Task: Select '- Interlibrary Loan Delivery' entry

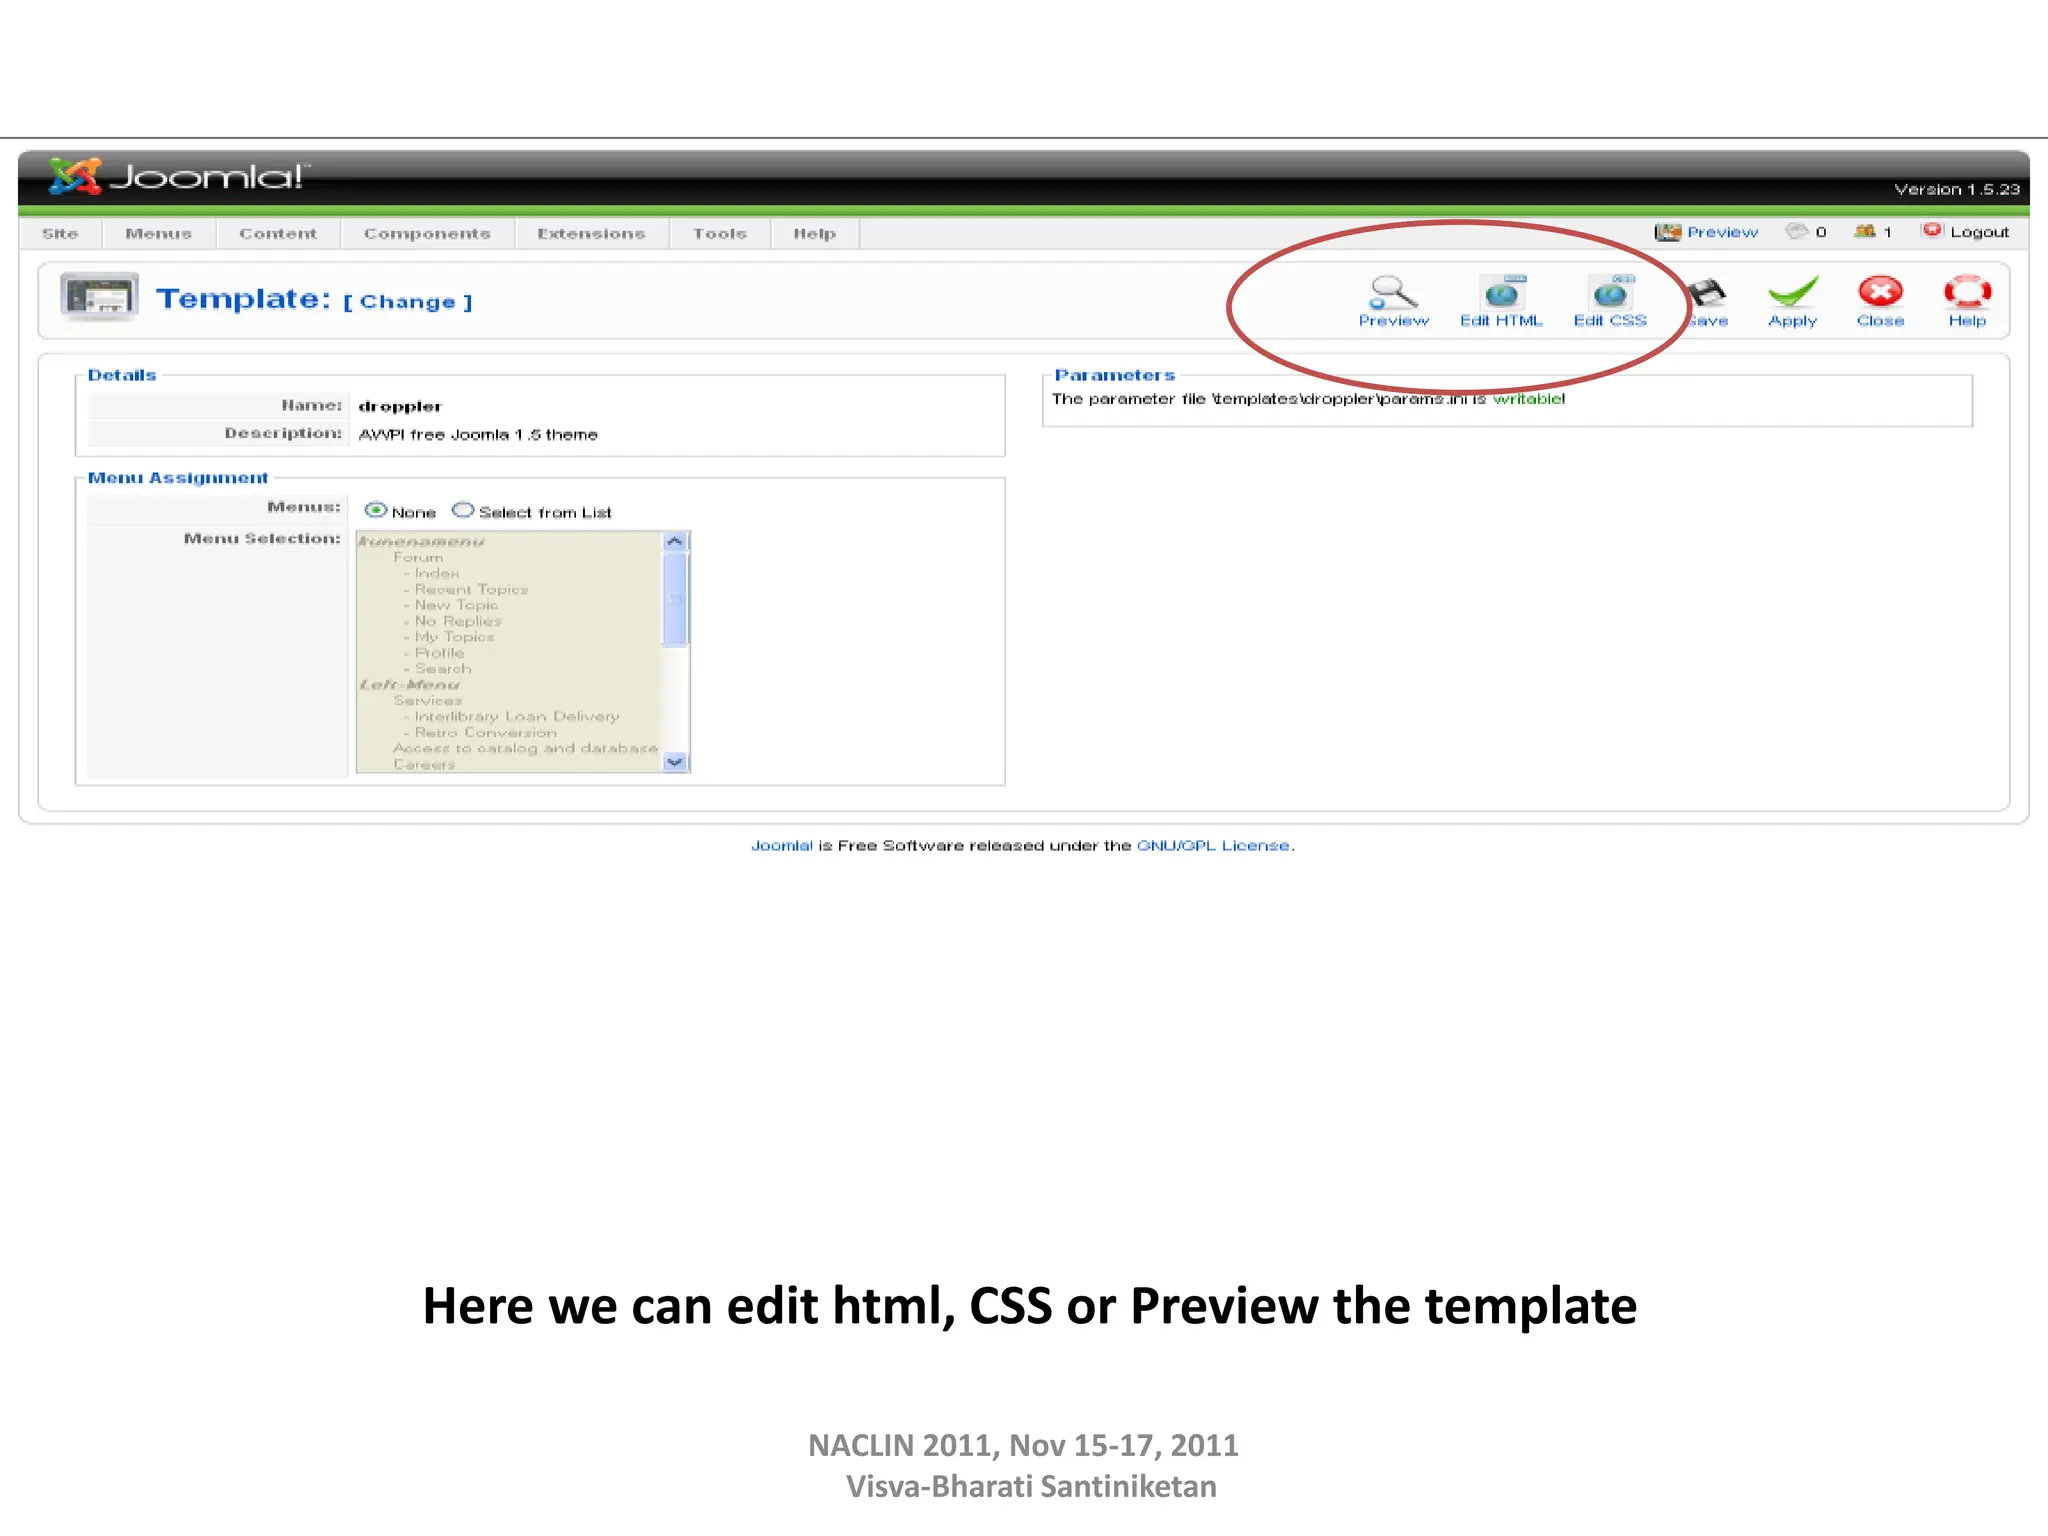Action: pyautogui.click(x=511, y=717)
